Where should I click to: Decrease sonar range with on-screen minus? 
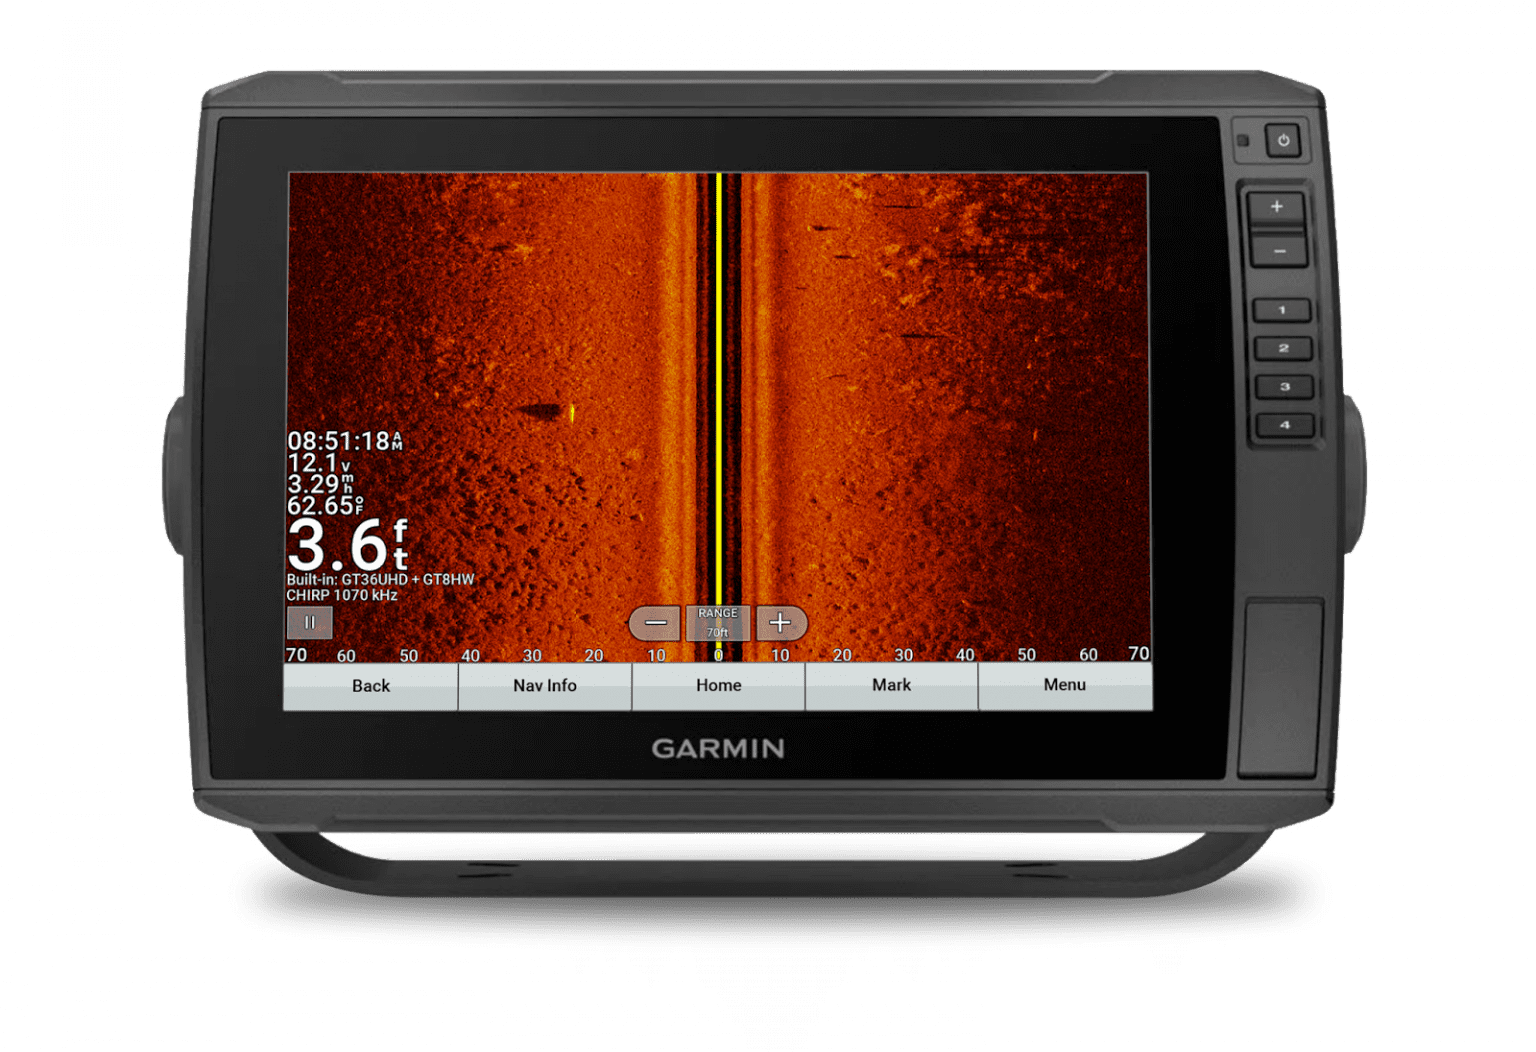(x=655, y=624)
